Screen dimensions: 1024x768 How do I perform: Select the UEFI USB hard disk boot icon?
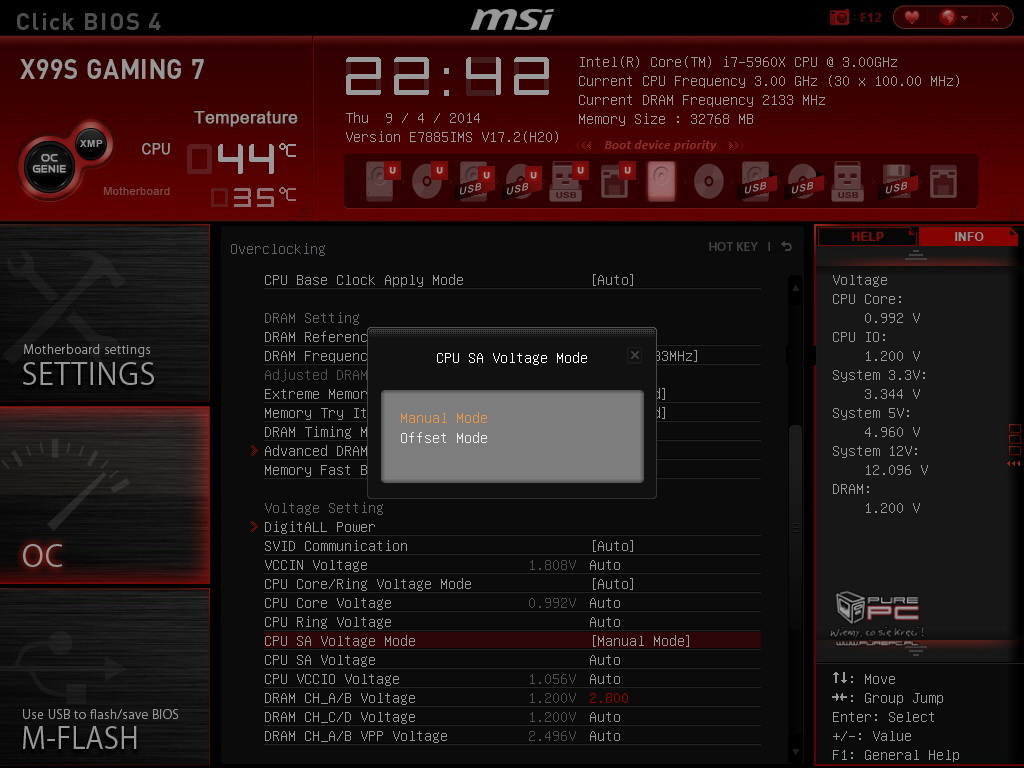point(475,181)
